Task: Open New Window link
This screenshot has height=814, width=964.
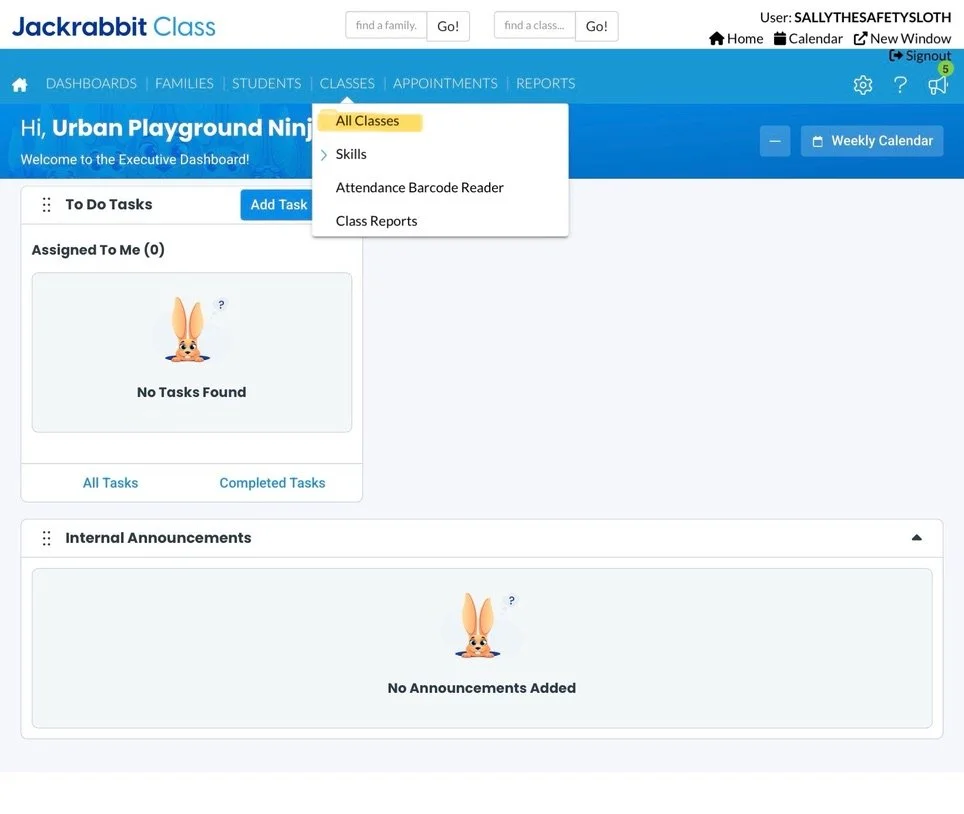Action: 902,39
